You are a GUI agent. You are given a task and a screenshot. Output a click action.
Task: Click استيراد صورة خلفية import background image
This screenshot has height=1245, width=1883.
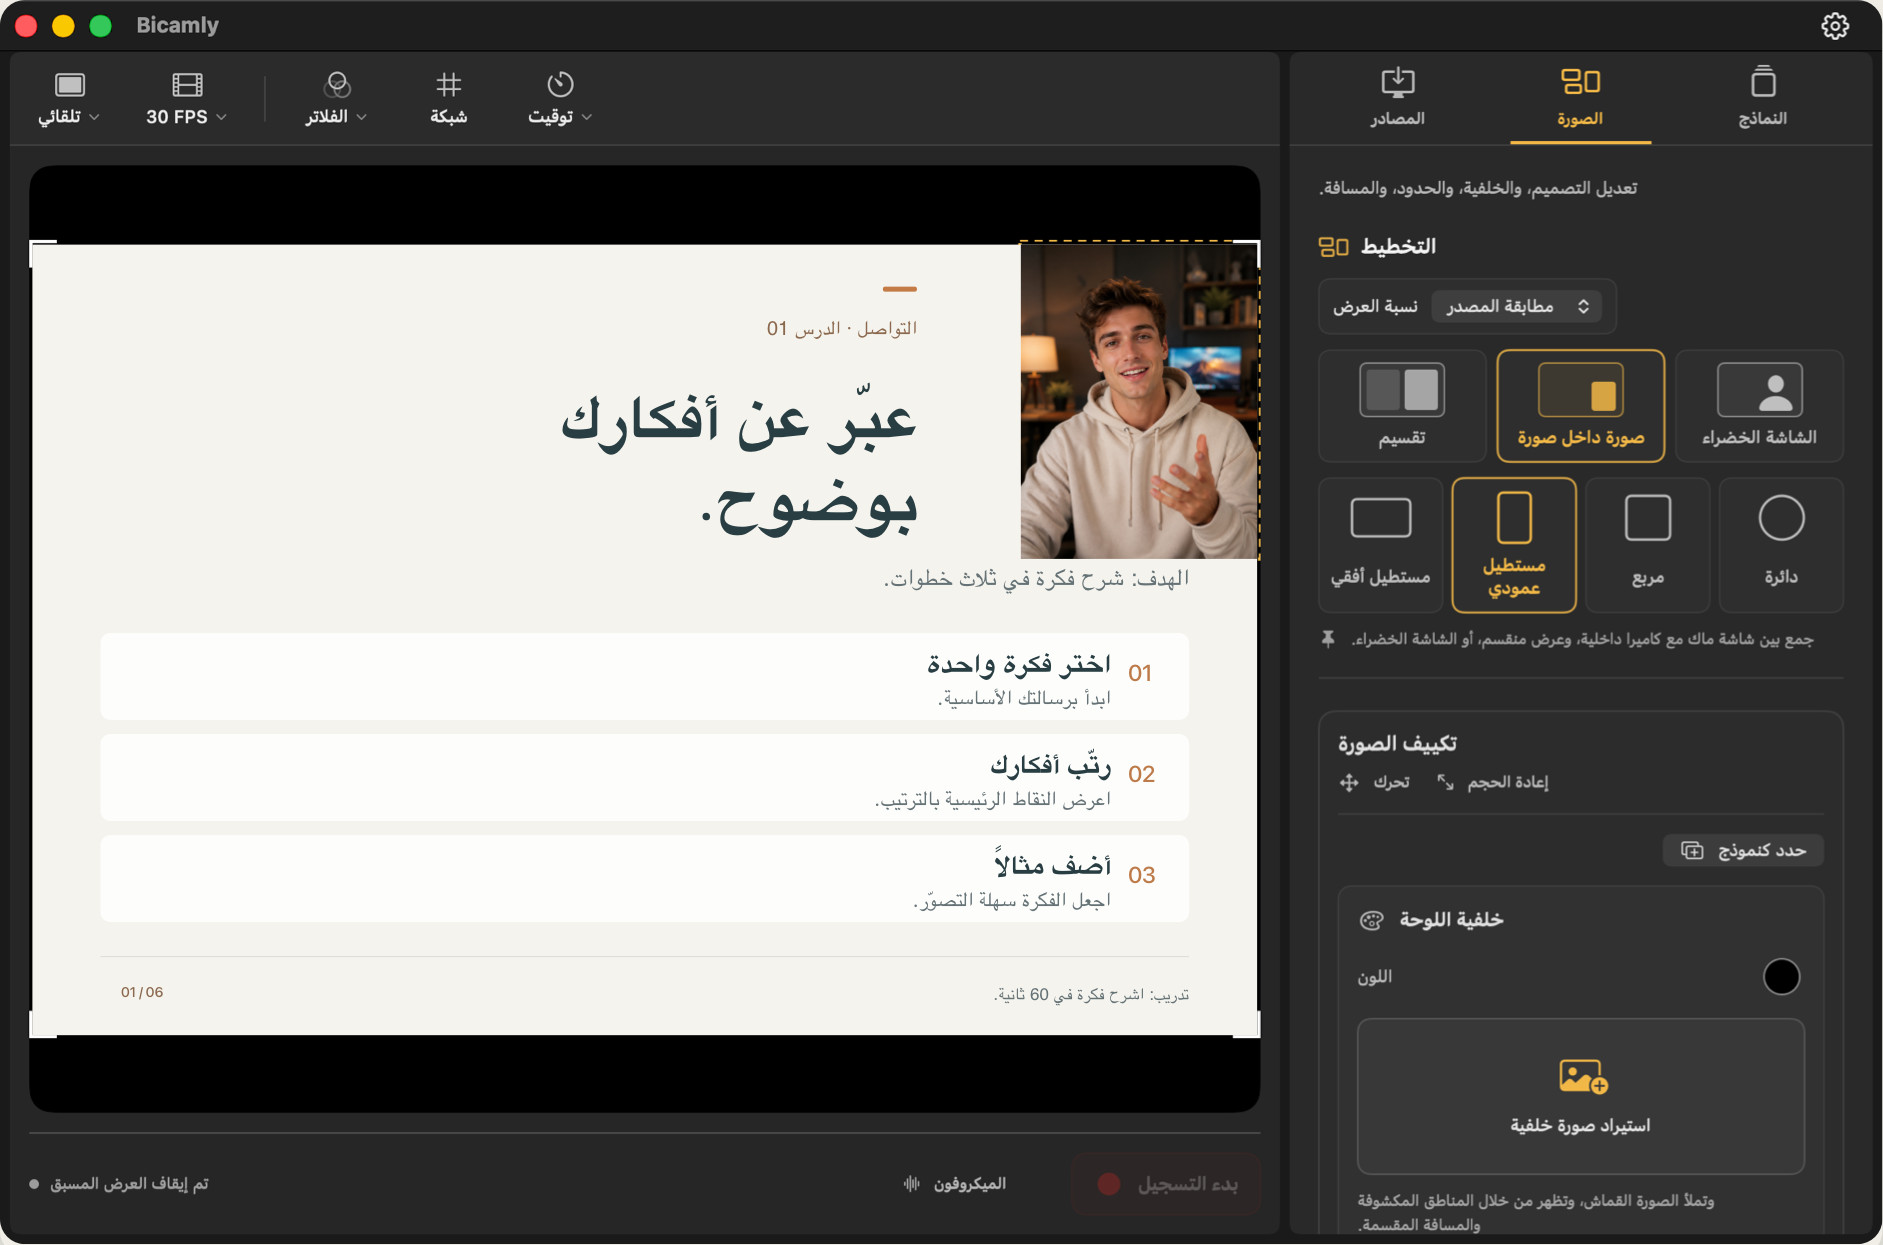(1580, 1096)
